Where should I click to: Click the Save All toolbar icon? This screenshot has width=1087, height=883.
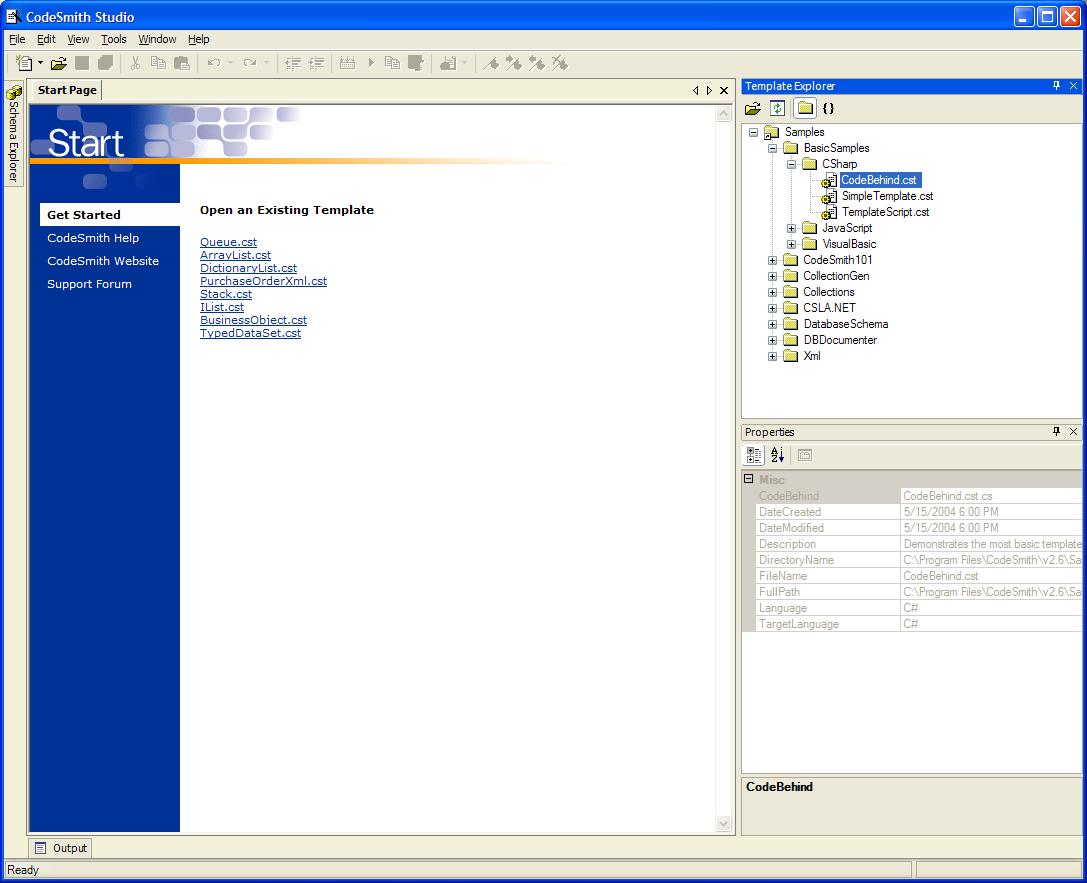(x=105, y=64)
